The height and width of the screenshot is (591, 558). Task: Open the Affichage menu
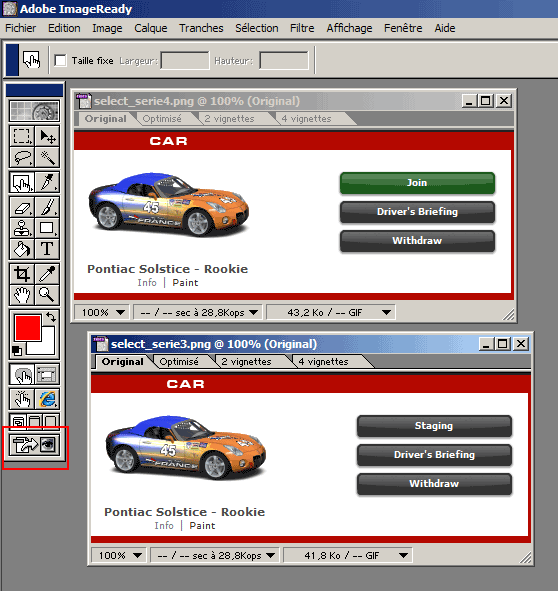[x=350, y=28]
